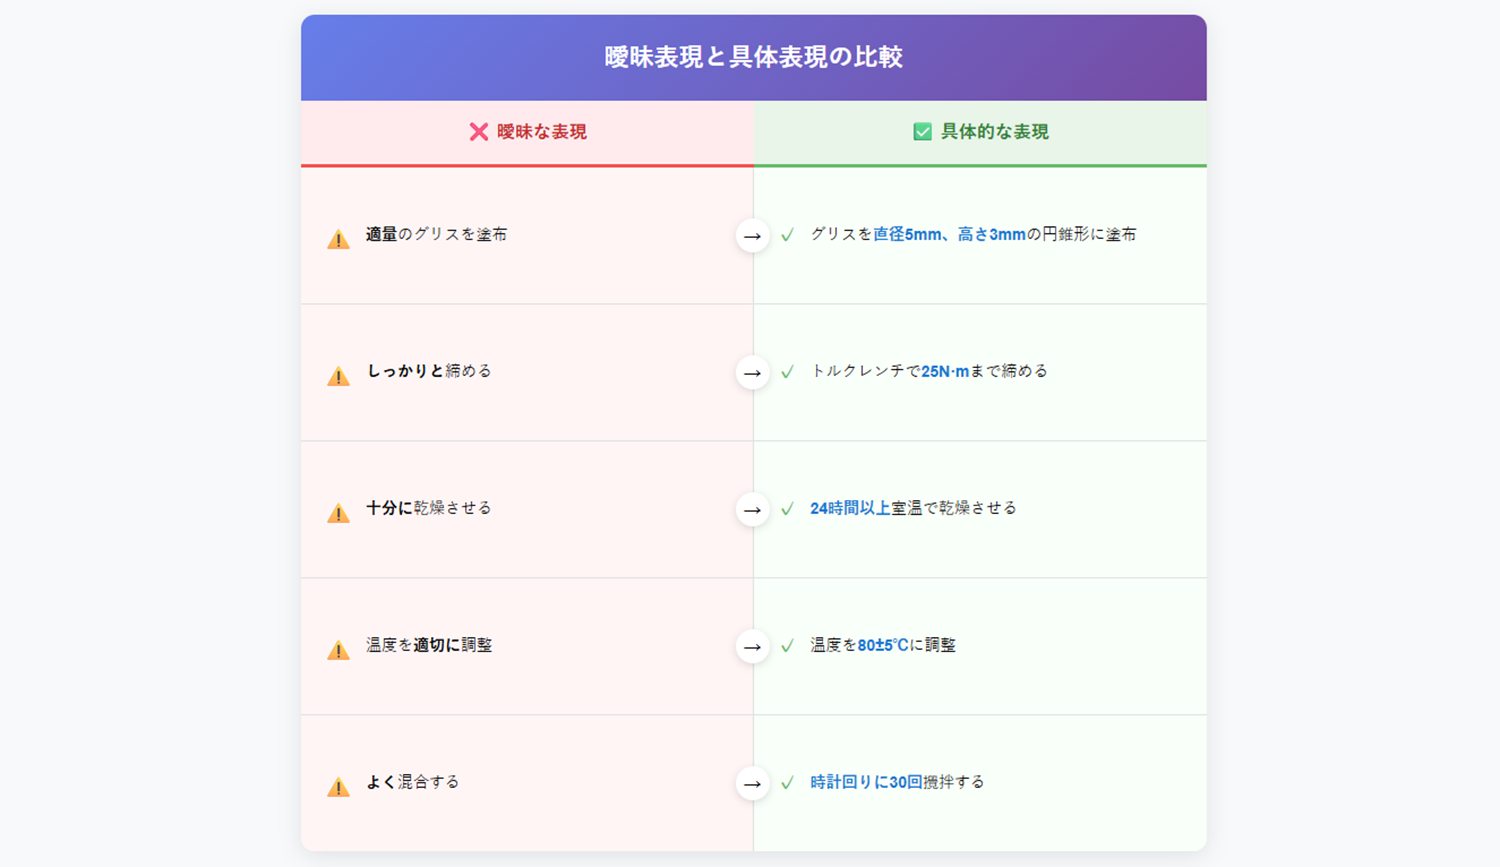Click the warning icon next to よく混合する
The image size is (1500, 867).
pyautogui.click(x=338, y=787)
